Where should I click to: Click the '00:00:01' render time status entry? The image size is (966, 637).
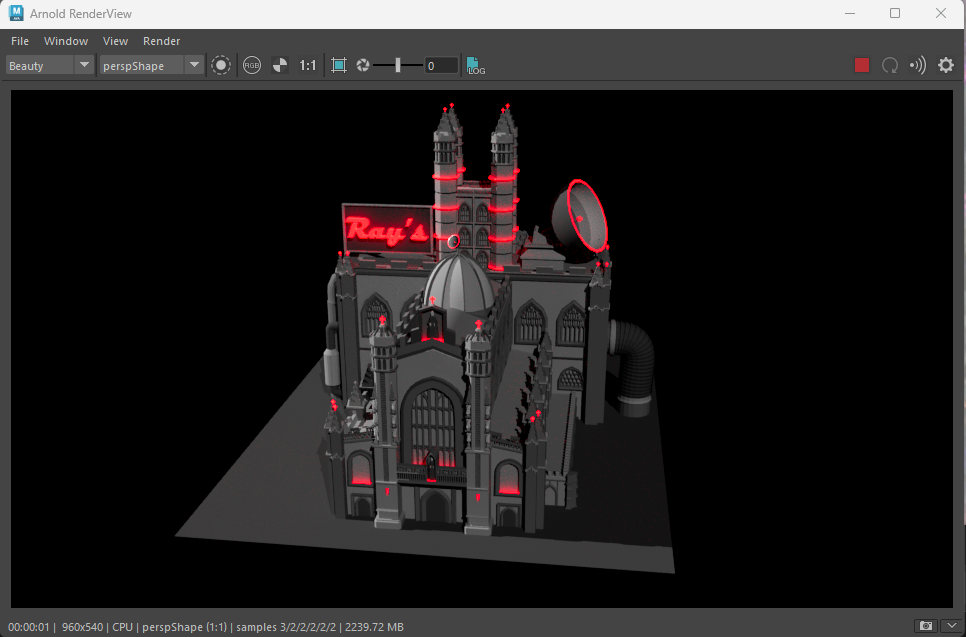(28, 627)
